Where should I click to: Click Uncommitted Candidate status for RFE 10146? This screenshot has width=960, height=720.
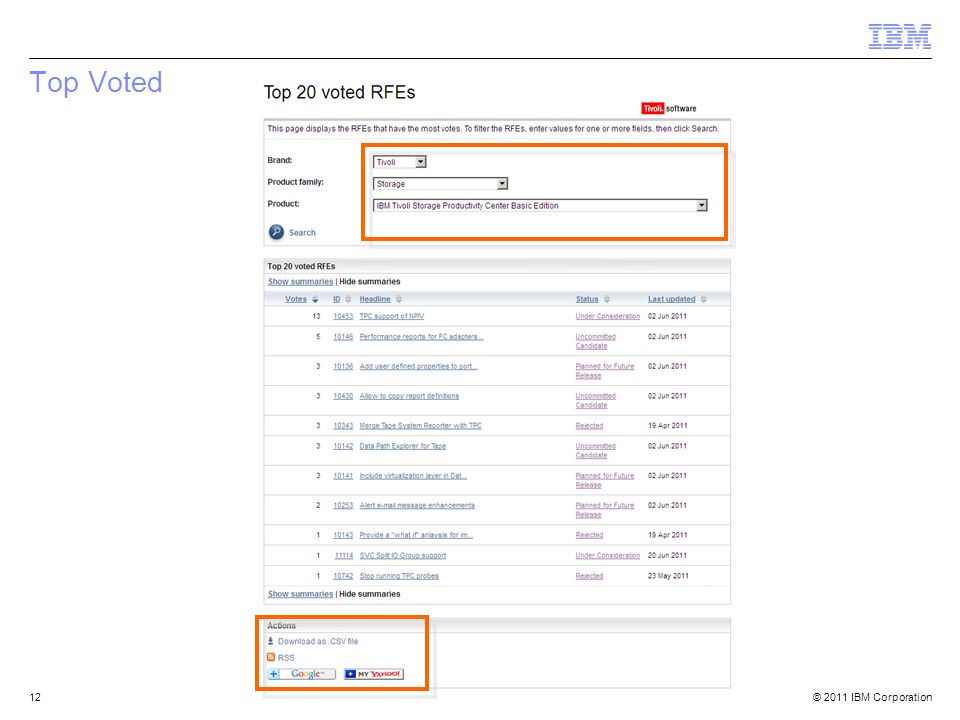pyautogui.click(x=596, y=342)
